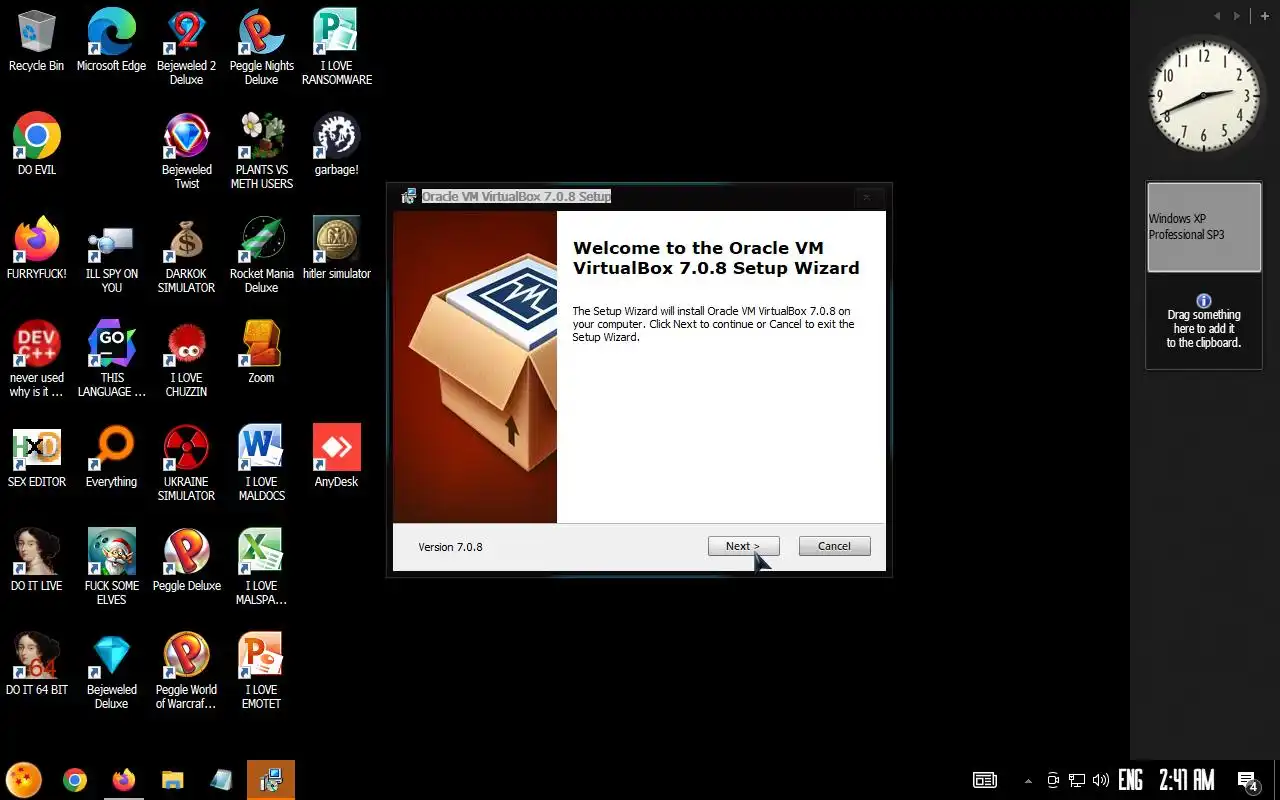
Task: Select the DO IT 64 BIT icon
Action: 36,664
